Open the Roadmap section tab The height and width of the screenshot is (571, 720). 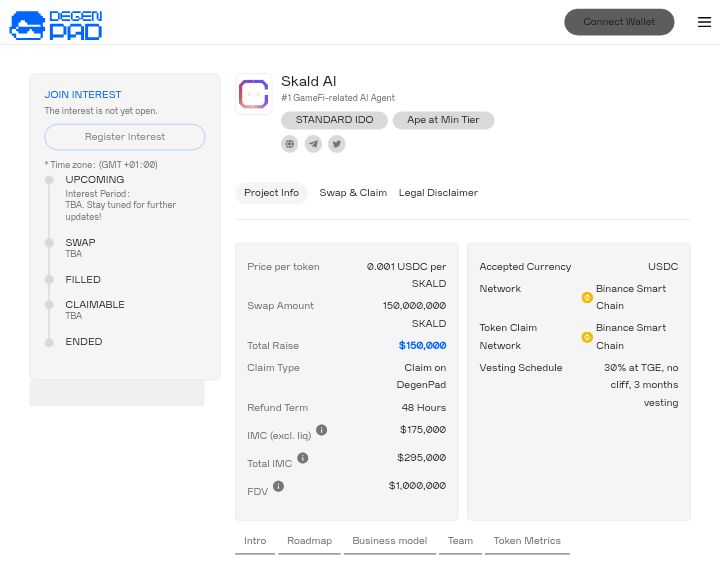(x=309, y=541)
